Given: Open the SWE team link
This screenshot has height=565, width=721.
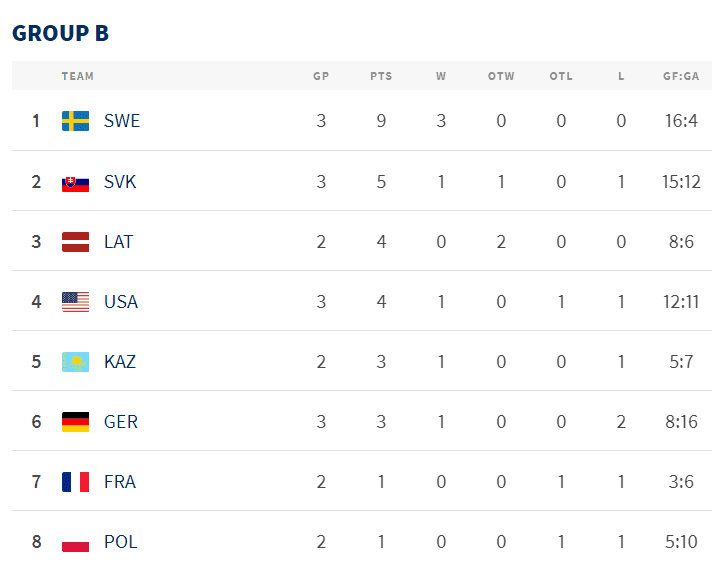Looking at the screenshot, I should [x=122, y=121].
